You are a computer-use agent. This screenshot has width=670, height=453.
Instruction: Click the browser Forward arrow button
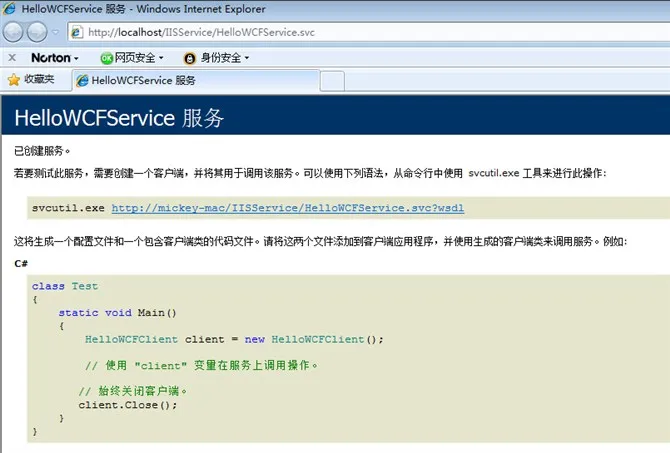tap(37, 32)
